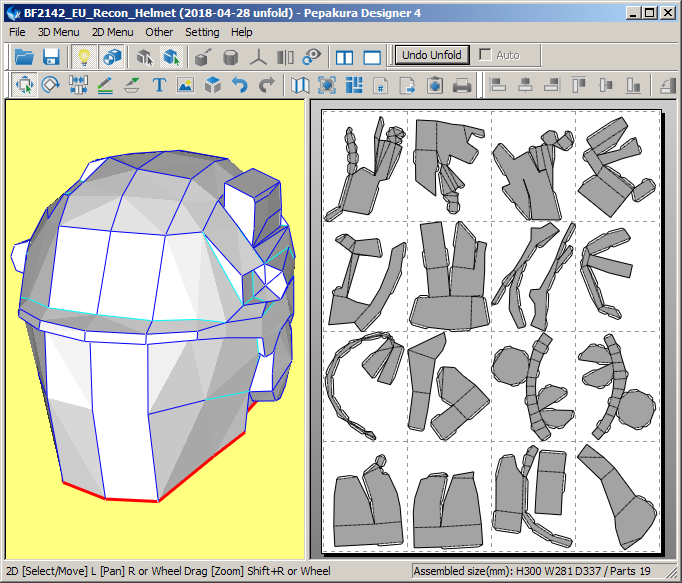Open the 3D Menu

click(58, 32)
